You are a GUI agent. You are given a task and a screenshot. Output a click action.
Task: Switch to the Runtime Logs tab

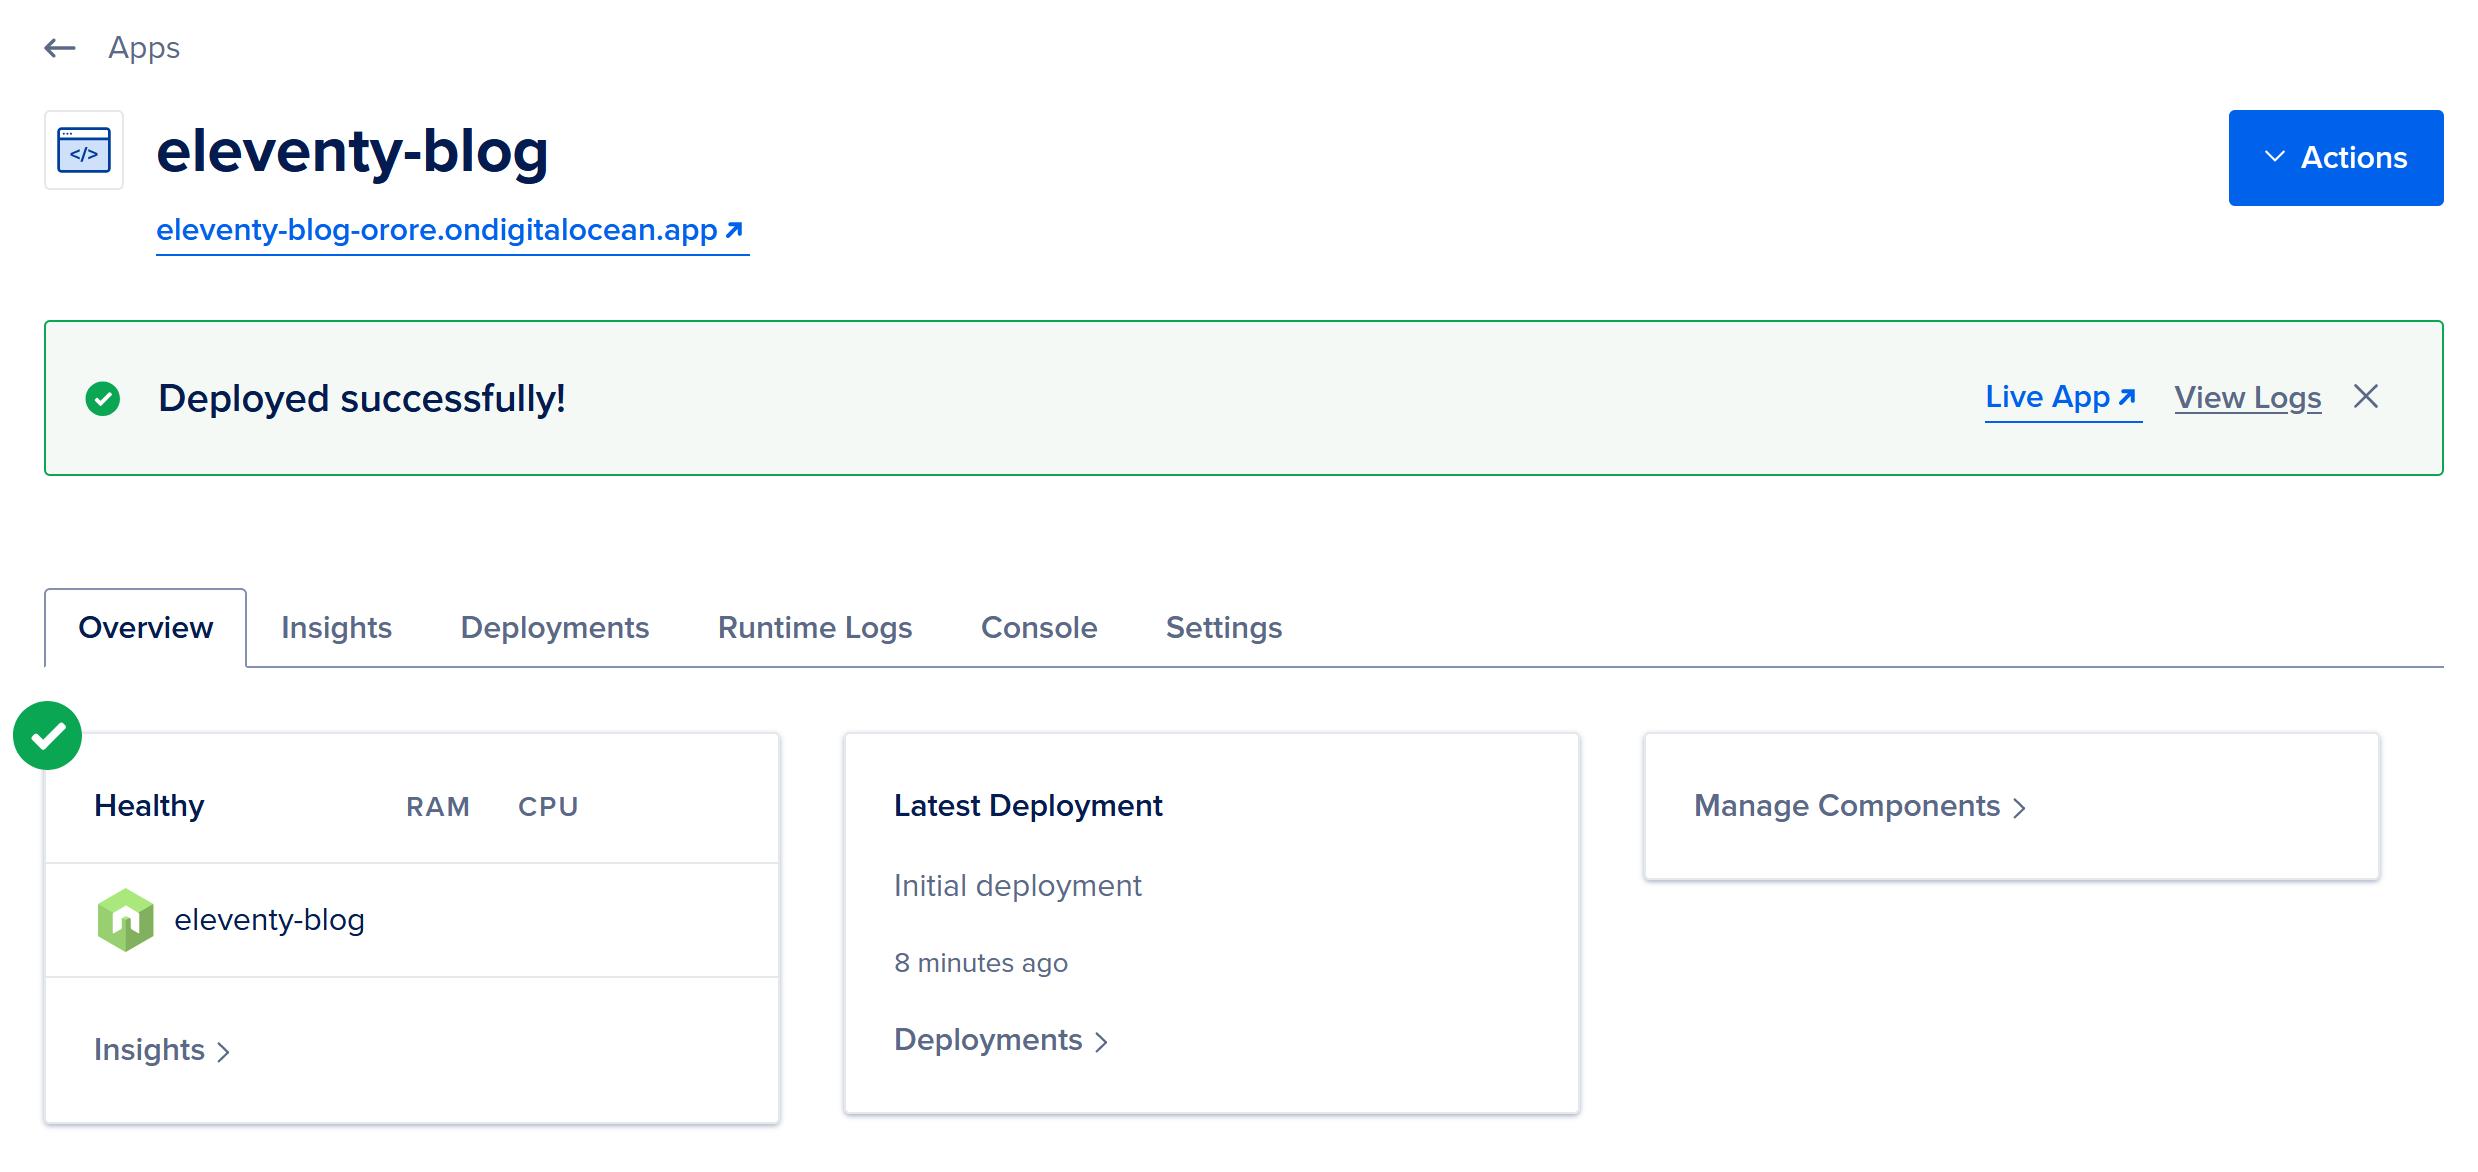coord(814,628)
